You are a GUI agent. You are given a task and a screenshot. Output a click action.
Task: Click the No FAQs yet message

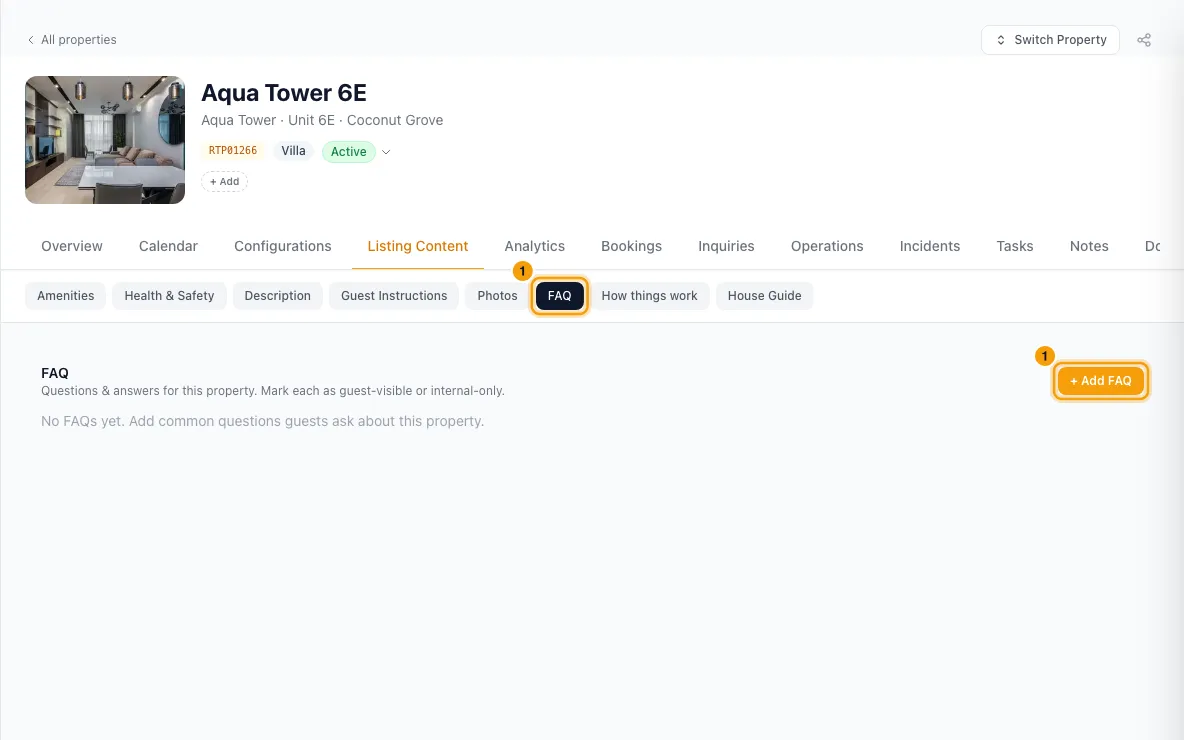[262, 421]
